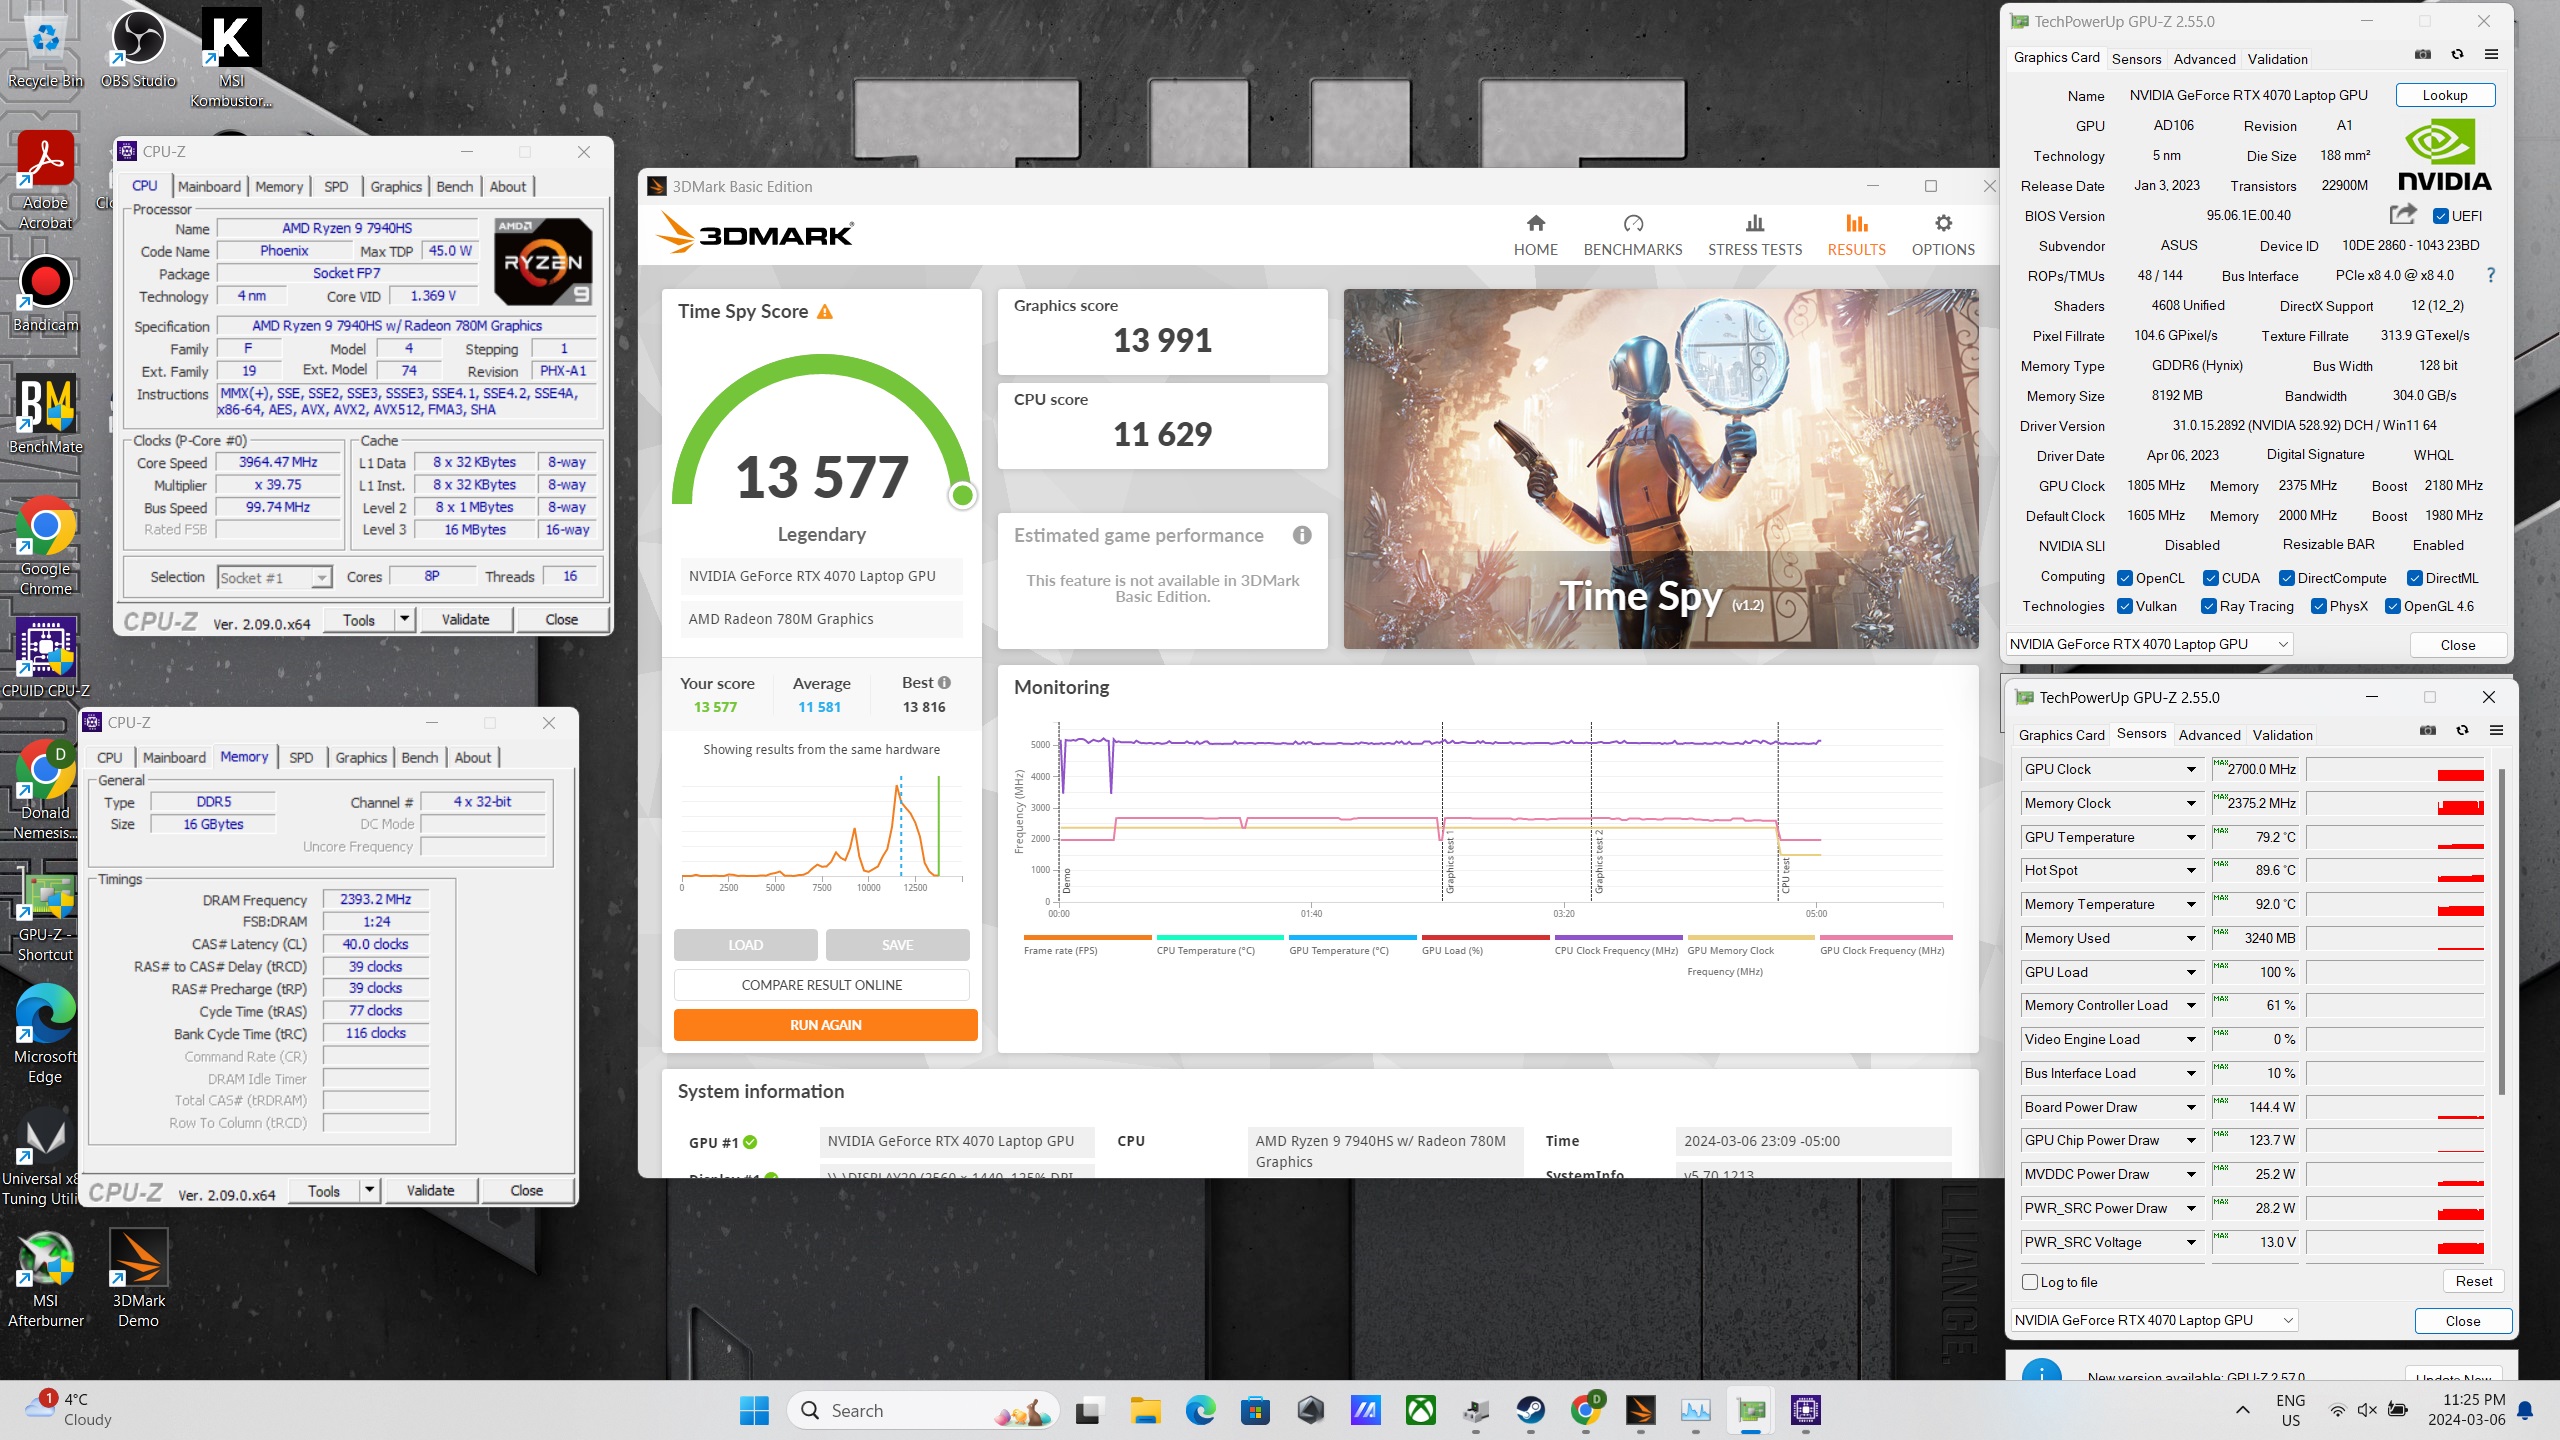Click refresh icon in upper GPU-Z window
Screen dimensions: 2560x1440
point(2457,55)
